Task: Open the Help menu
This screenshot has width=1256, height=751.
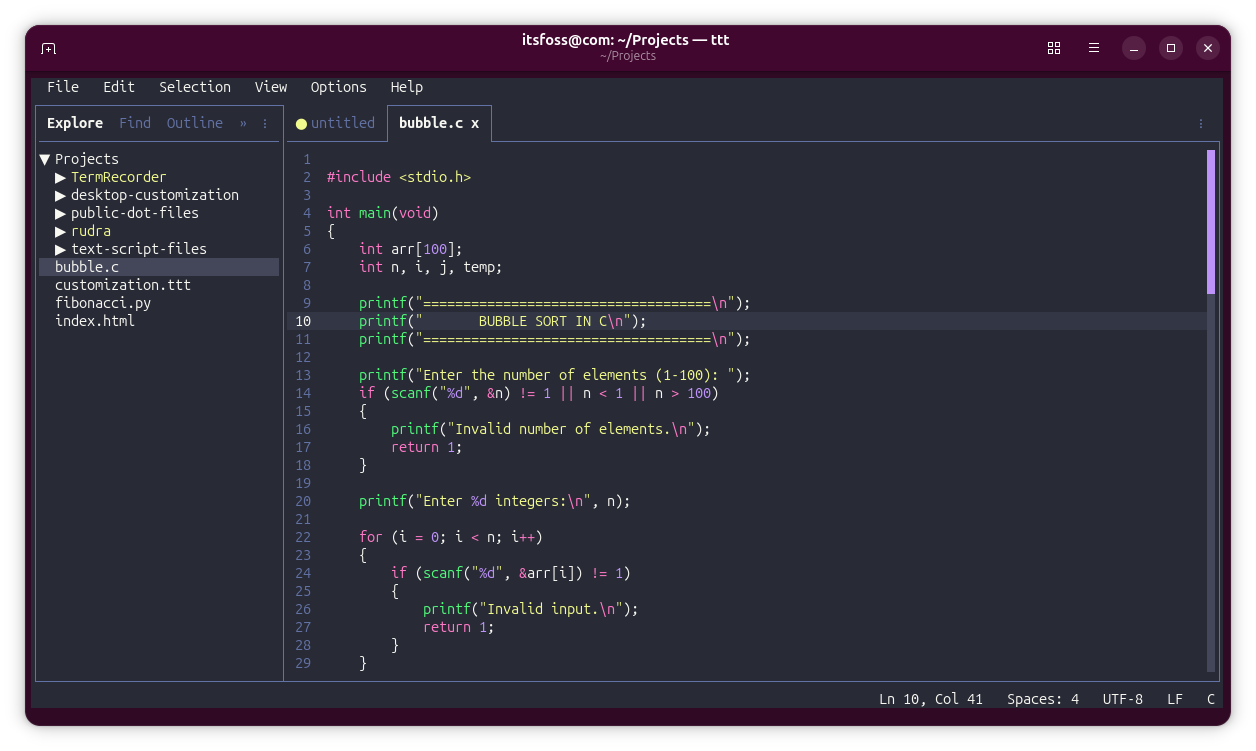Action: 407,87
